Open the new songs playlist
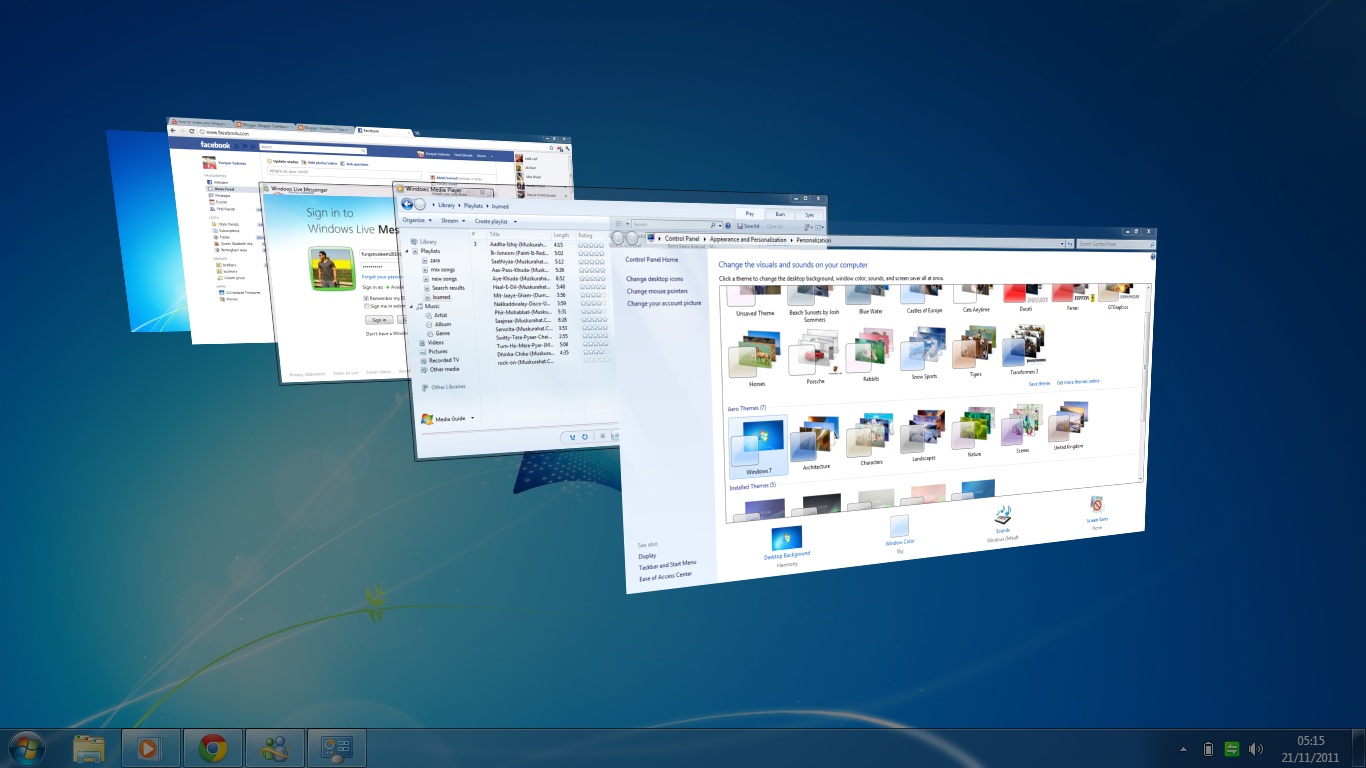The height and width of the screenshot is (768, 1366). [442, 278]
